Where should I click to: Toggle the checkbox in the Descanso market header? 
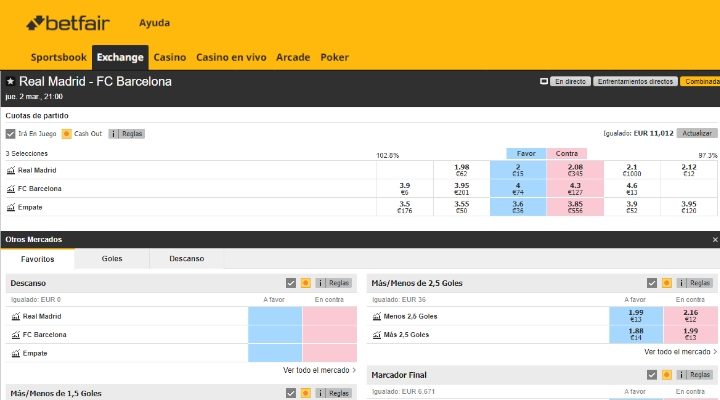click(x=291, y=283)
